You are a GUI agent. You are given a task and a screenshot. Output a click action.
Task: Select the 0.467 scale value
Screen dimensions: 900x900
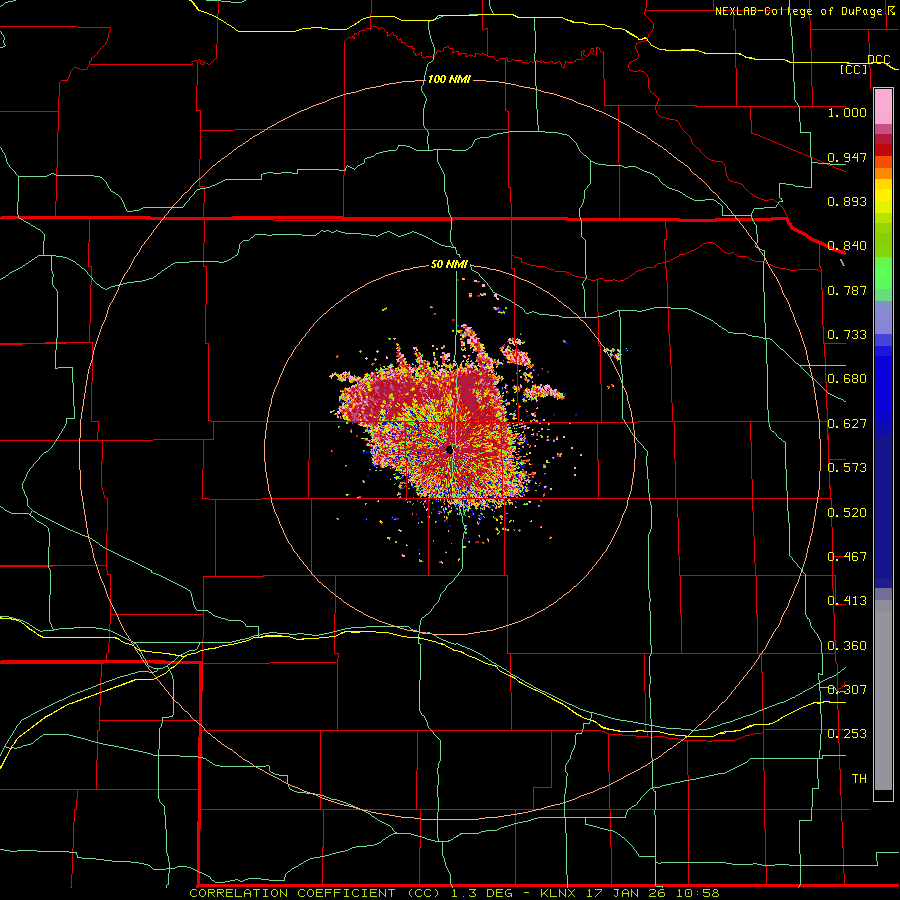tap(847, 557)
